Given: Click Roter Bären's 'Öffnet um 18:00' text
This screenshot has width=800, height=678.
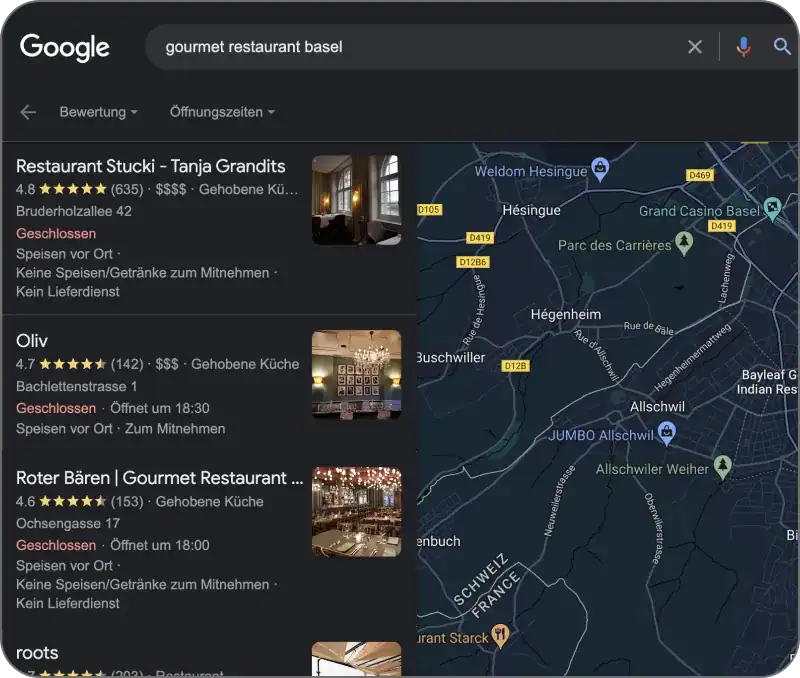Looking at the screenshot, I should [160, 545].
